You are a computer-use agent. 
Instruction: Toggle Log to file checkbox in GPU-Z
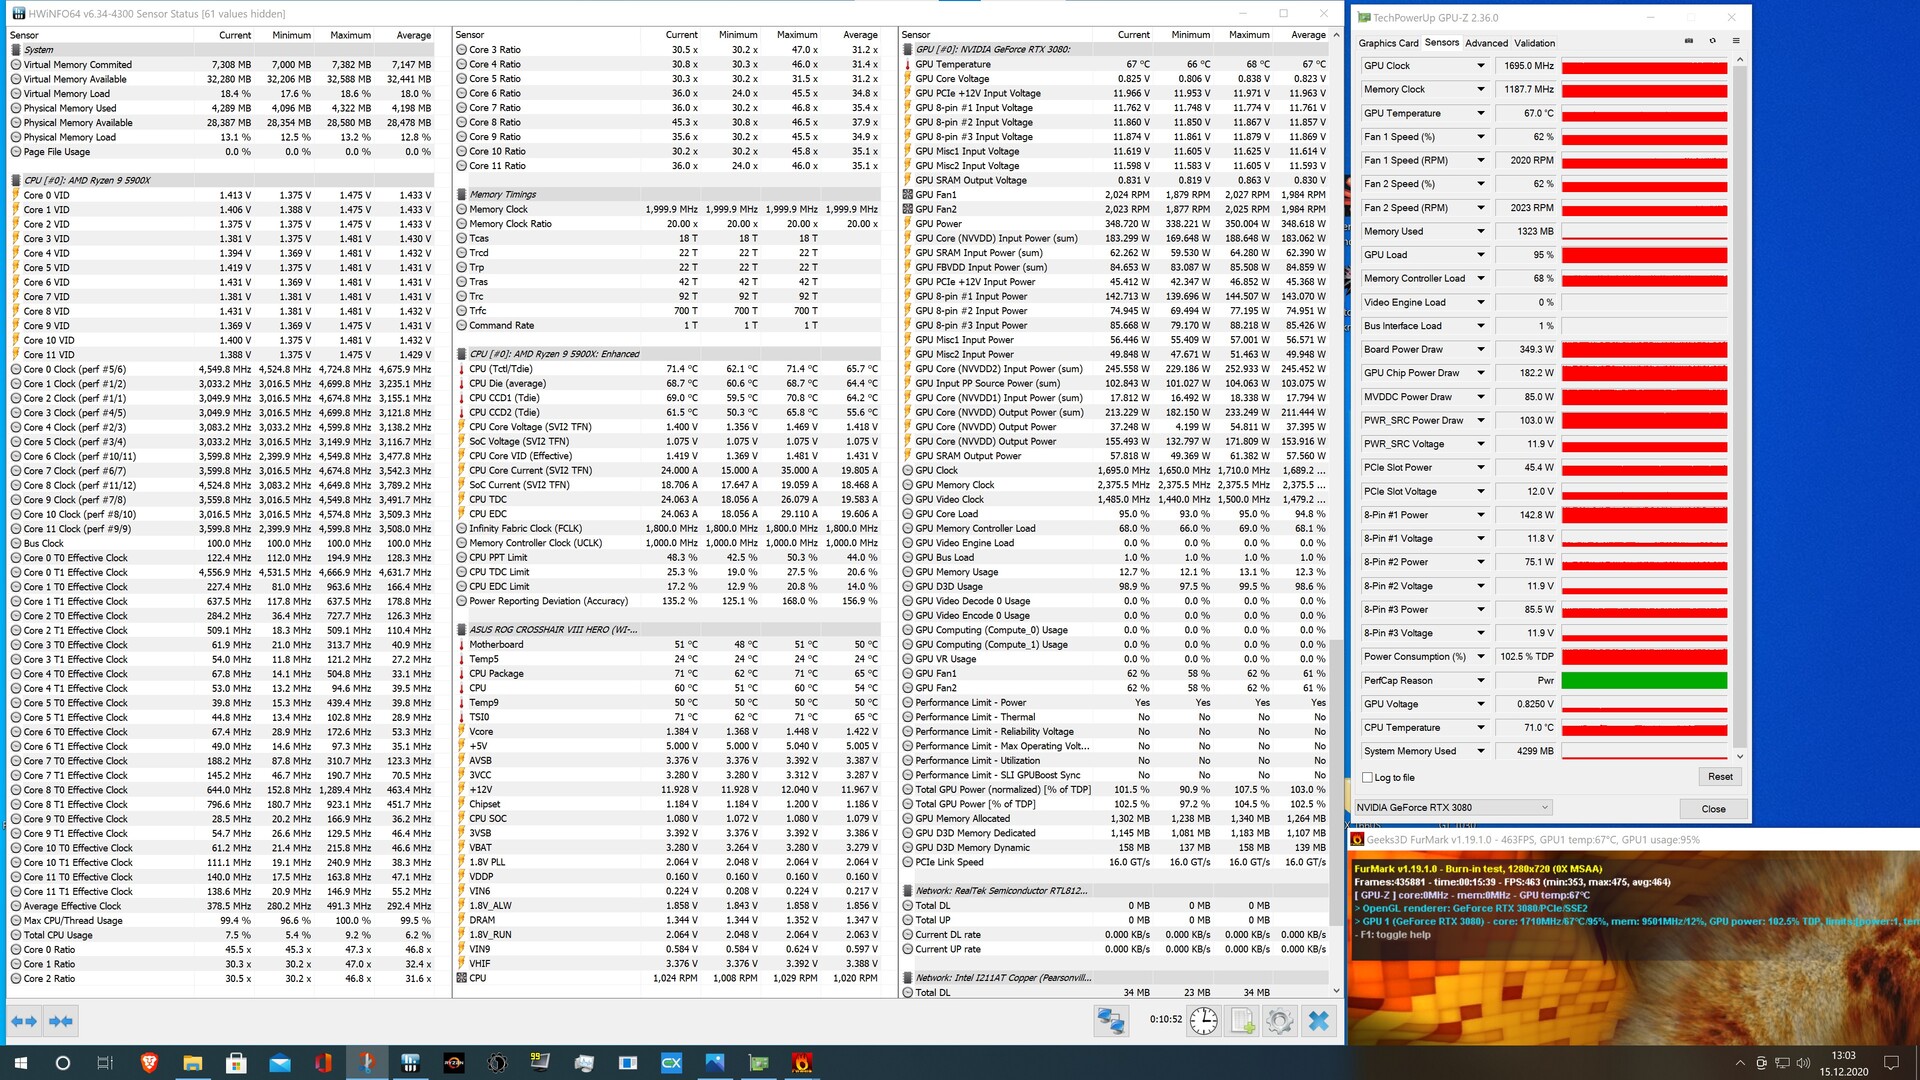point(1368,777)
